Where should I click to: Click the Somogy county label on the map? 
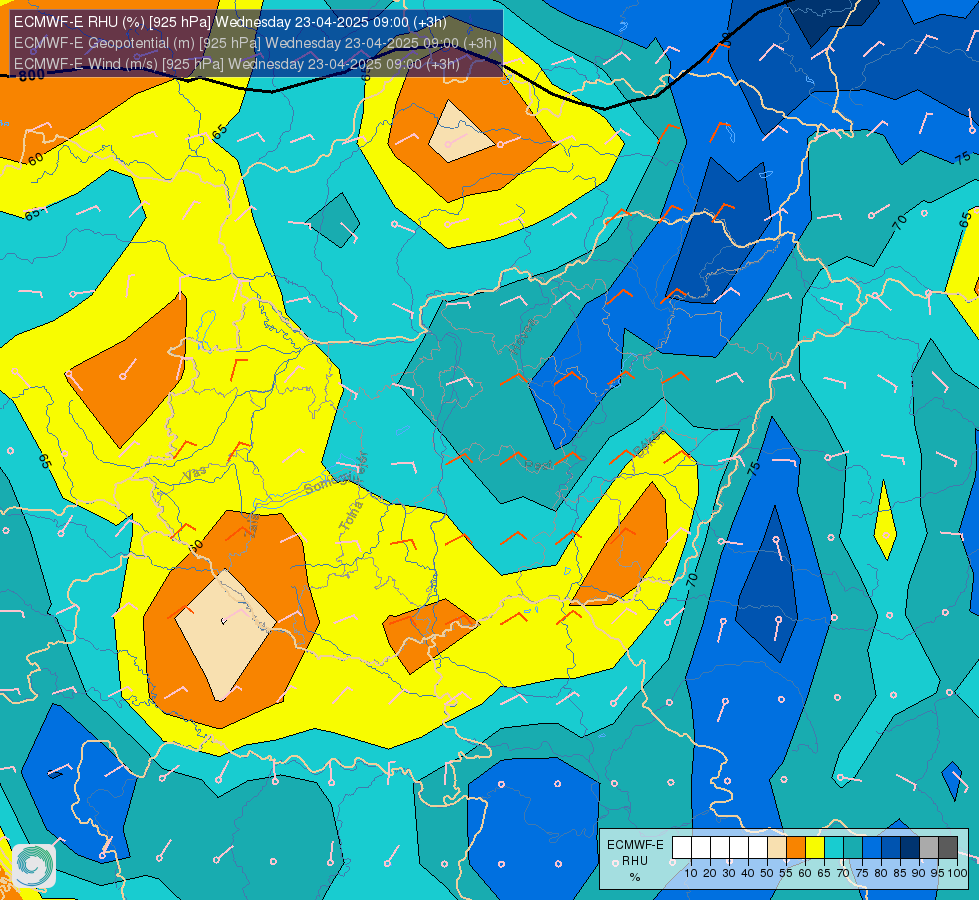[x=327, y=482]
